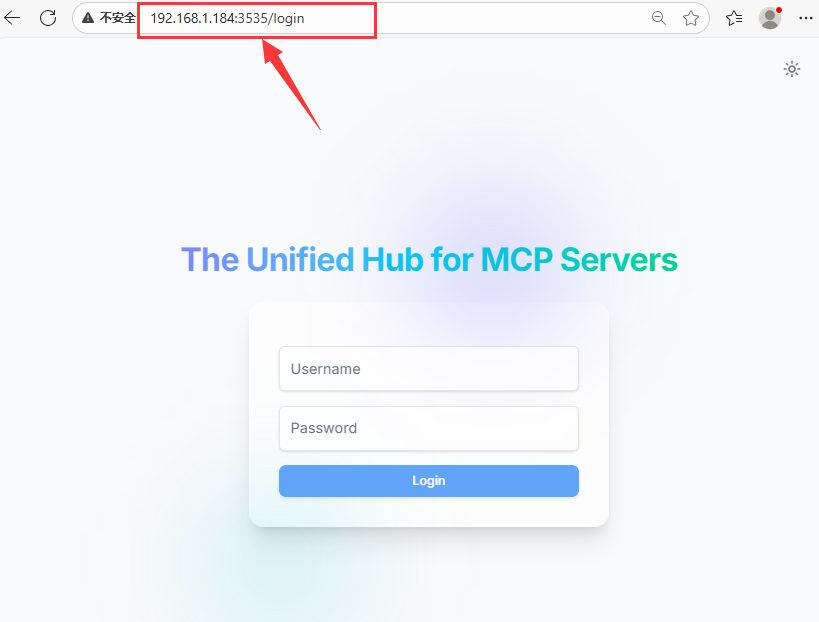Screen dimensions: 819x622
Task: Click the blue Login button
Action: [429, 481]
